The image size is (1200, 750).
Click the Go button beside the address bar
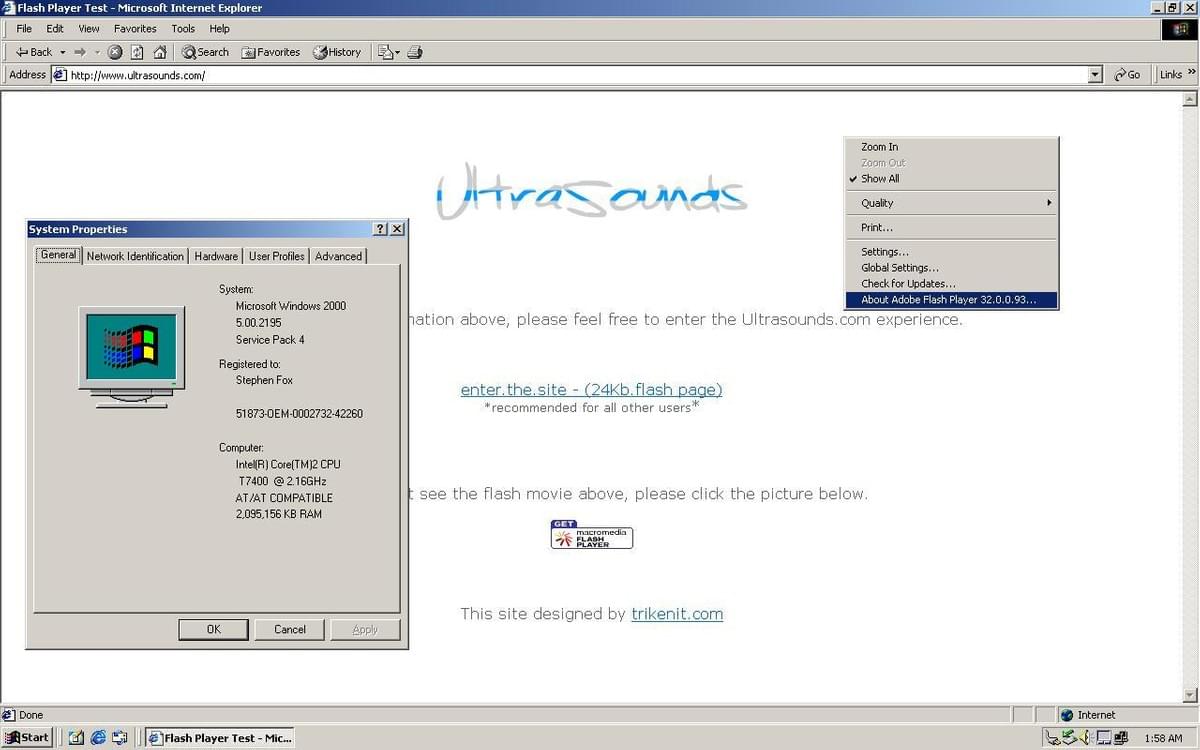coord(1127,75)
